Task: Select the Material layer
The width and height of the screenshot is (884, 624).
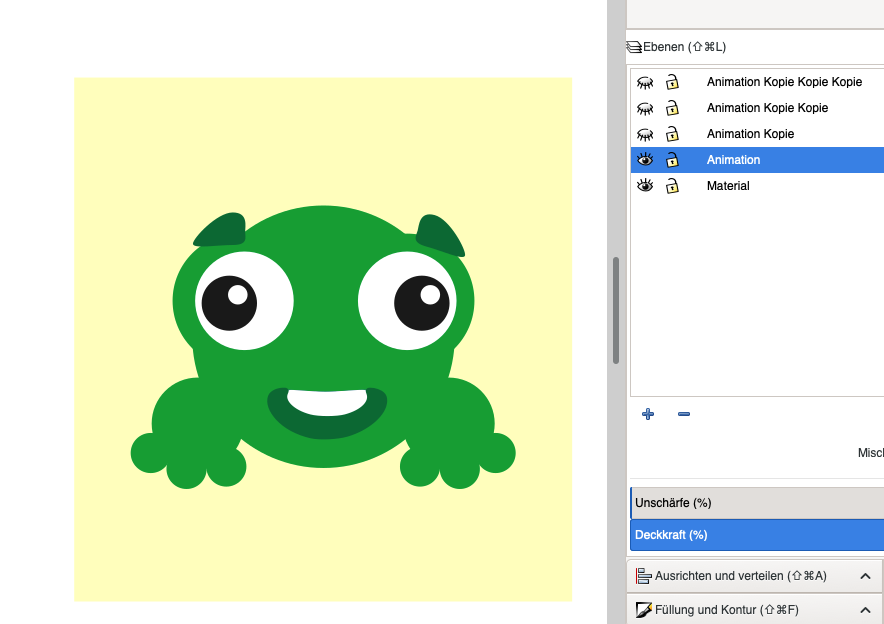Action: [728, 186]
